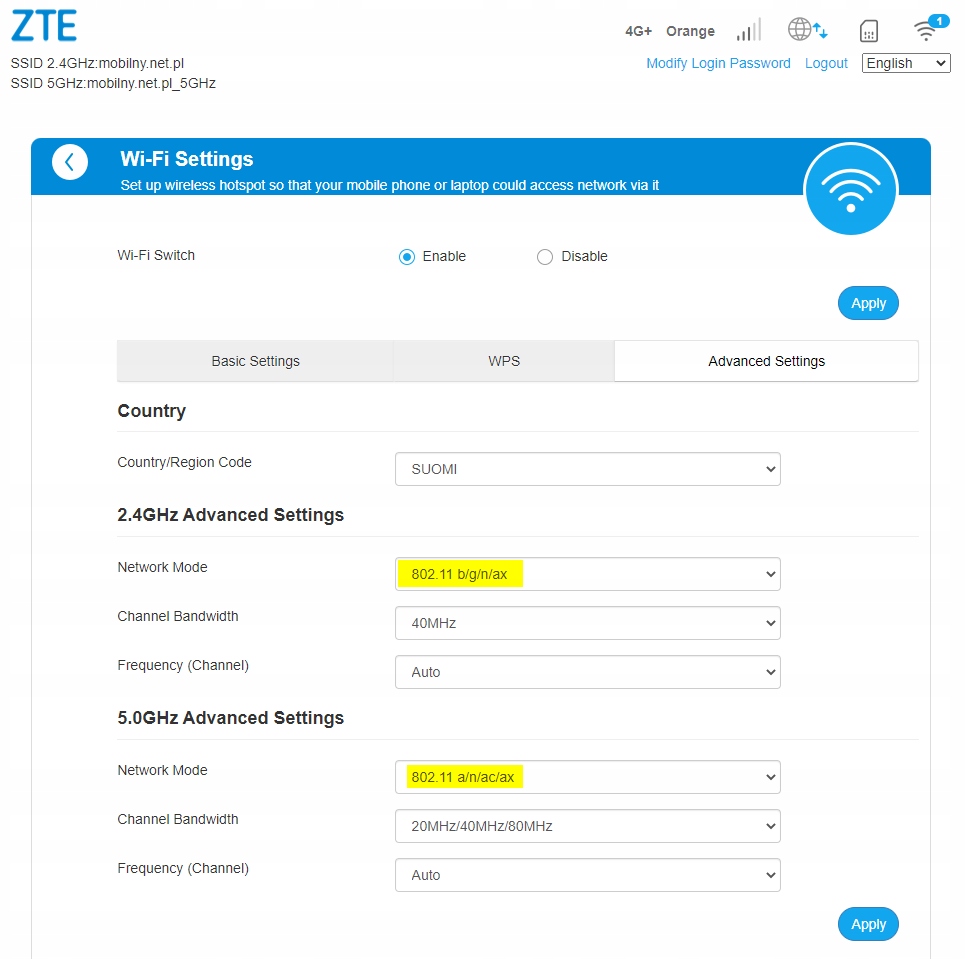Click the Wi-Fi connected devices icon
Screen dimensions: 966x959
pos(928,30)
